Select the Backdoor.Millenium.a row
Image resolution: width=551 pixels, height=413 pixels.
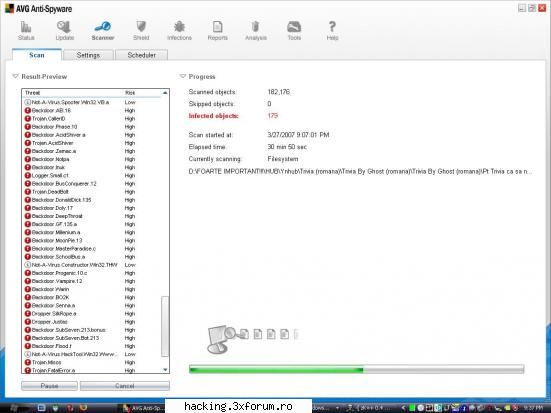click(92, 232)
